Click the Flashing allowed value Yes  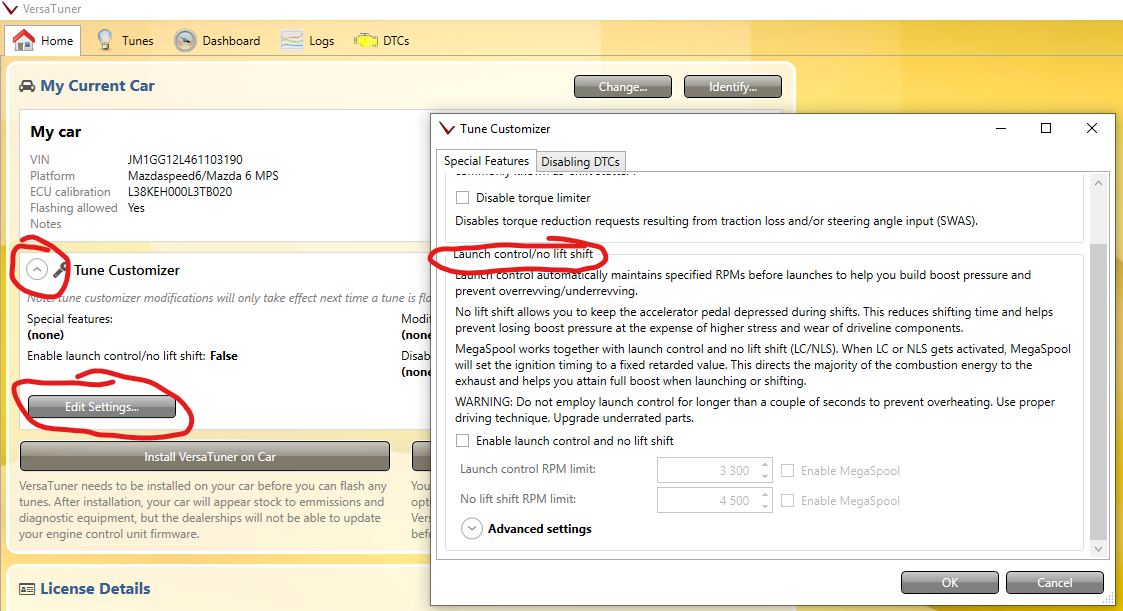(x=136, y=208)
